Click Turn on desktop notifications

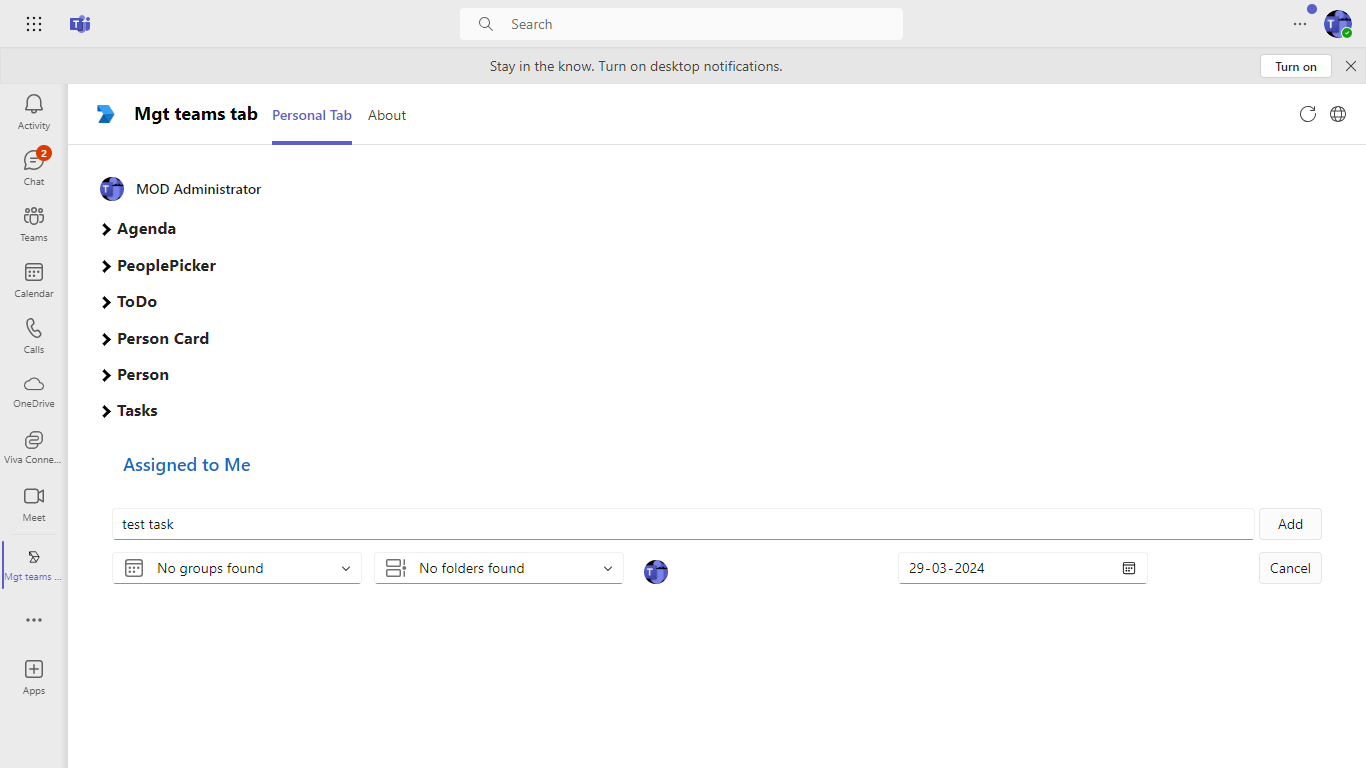point(1296,66)
